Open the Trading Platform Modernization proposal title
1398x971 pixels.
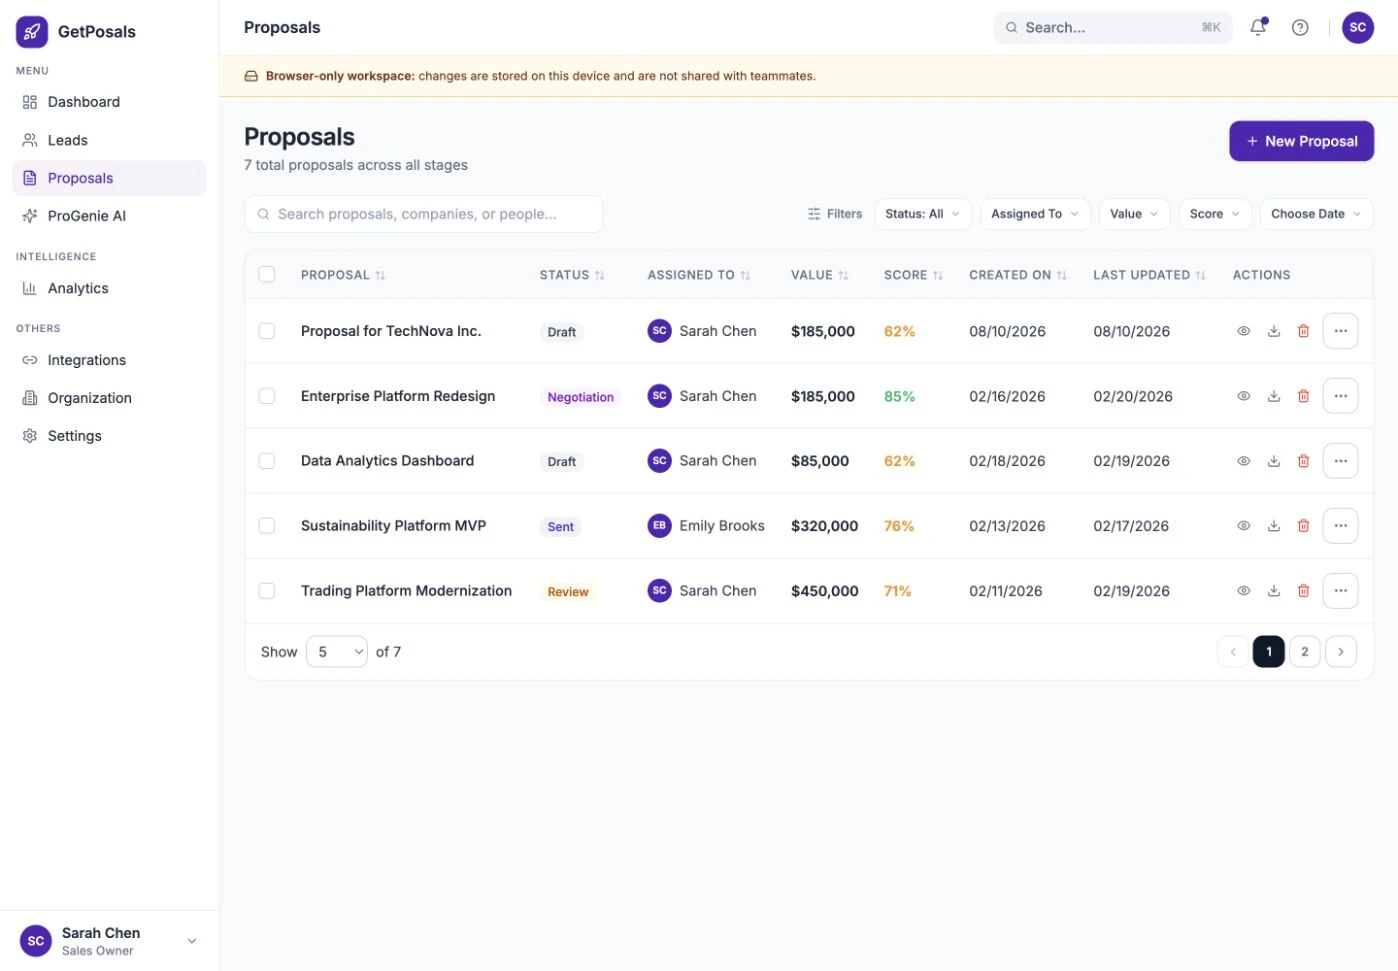pos(406,591)
